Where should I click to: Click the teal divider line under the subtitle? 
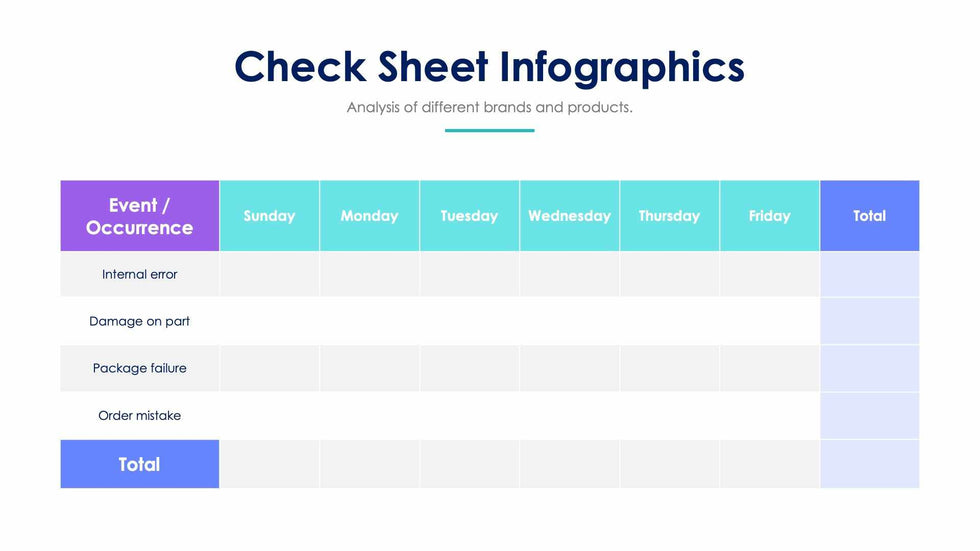489,130
